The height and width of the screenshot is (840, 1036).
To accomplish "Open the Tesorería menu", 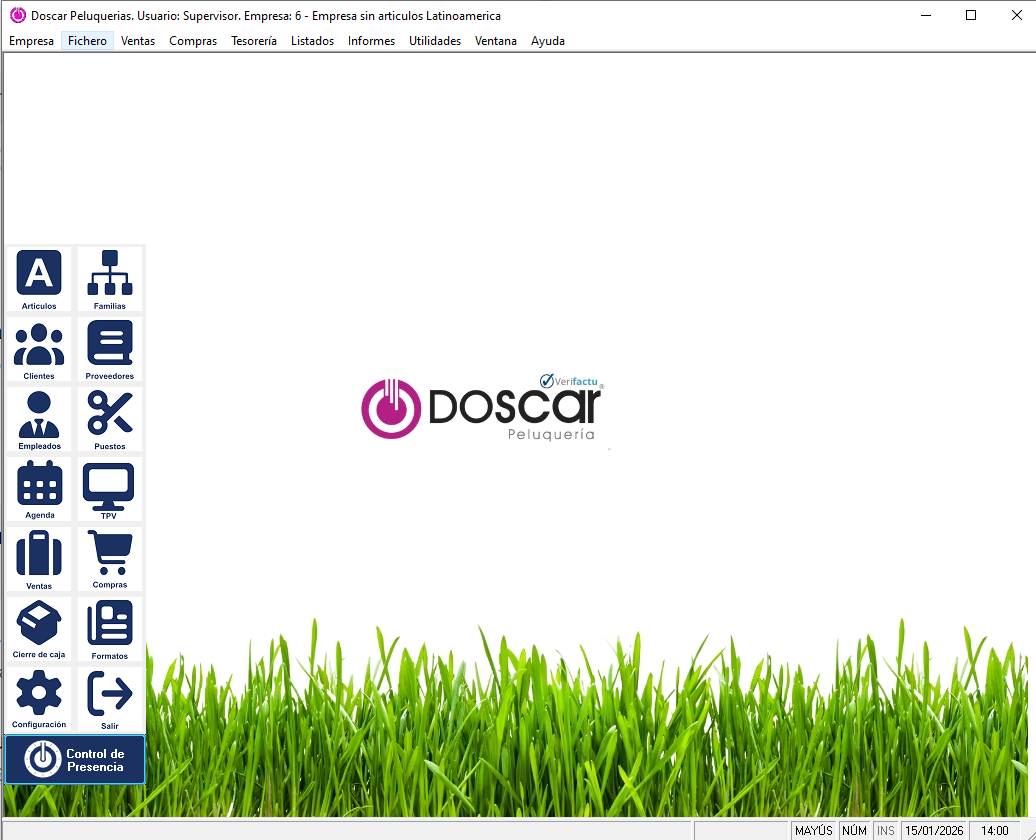I will coord(254,41).
